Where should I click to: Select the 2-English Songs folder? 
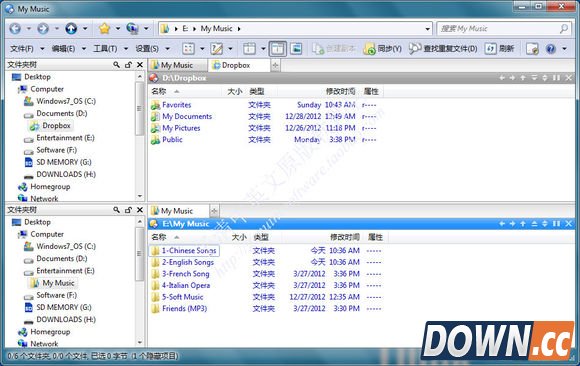coord(188,262)
